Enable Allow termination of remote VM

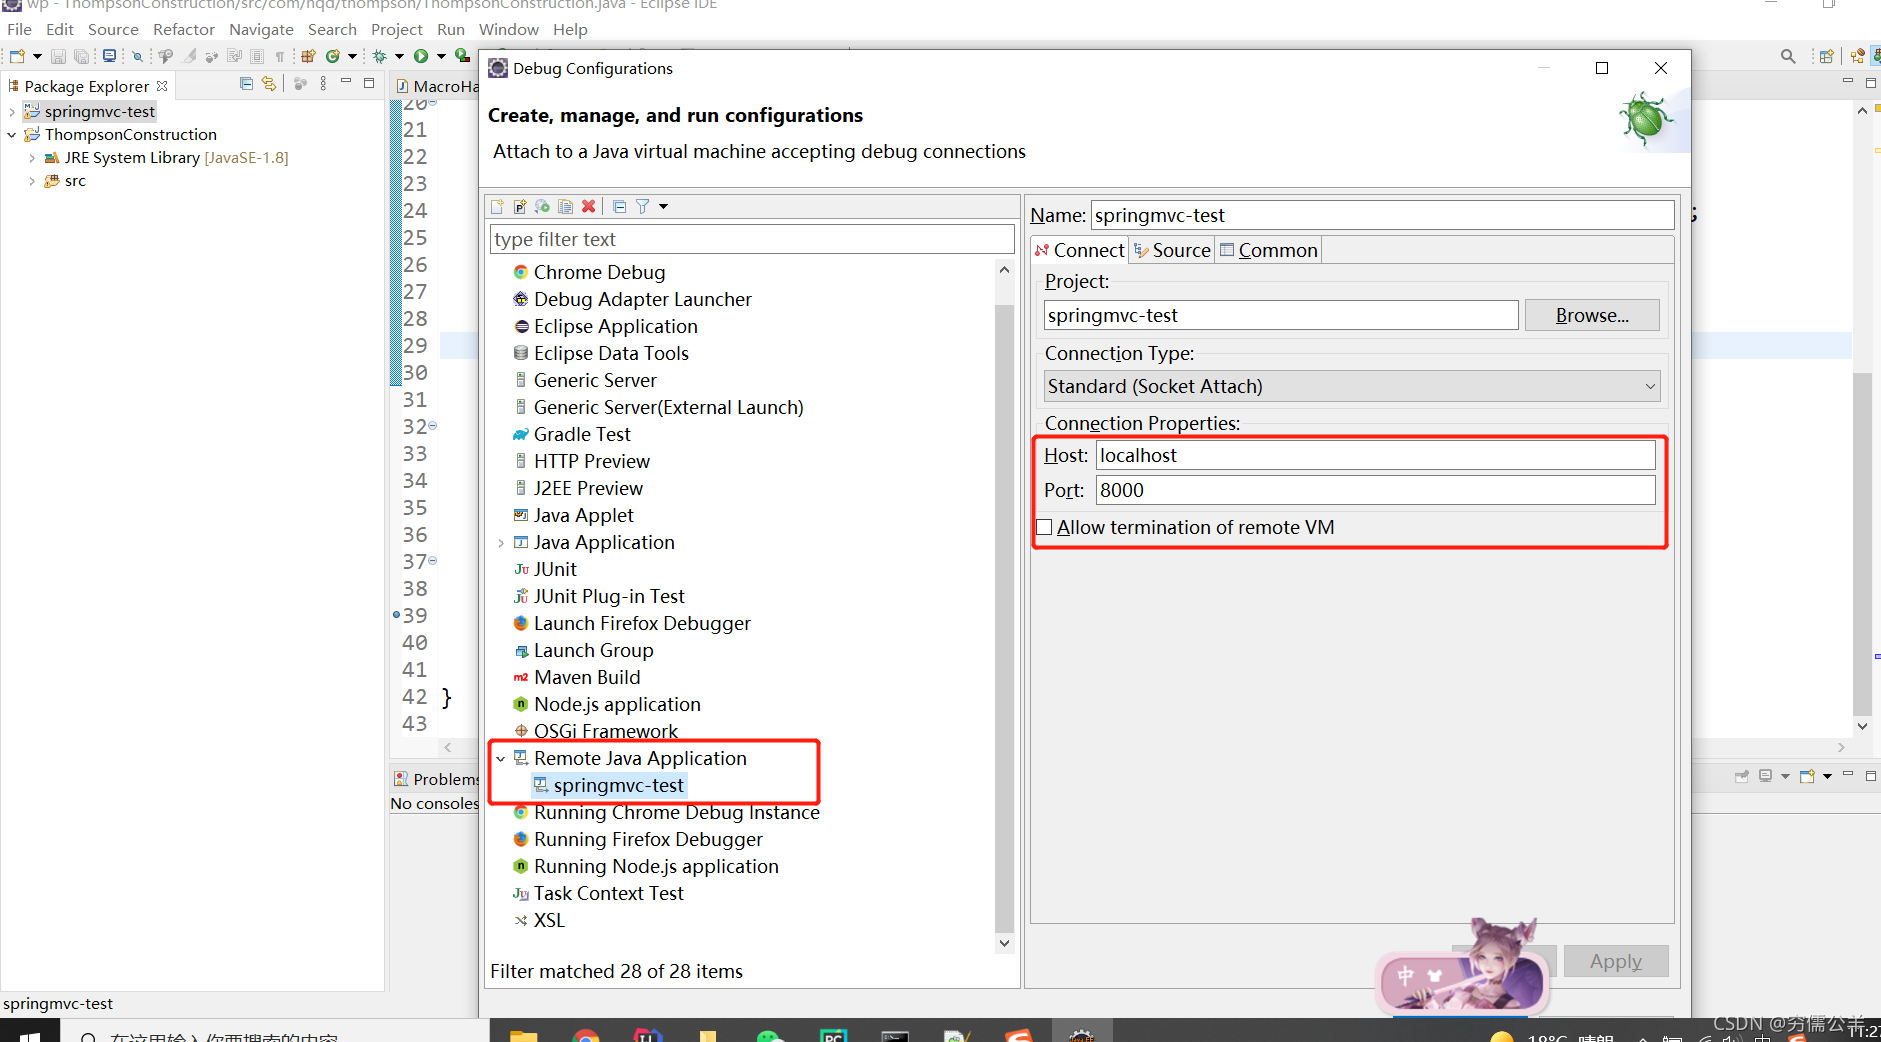(x=1045, y=527)
